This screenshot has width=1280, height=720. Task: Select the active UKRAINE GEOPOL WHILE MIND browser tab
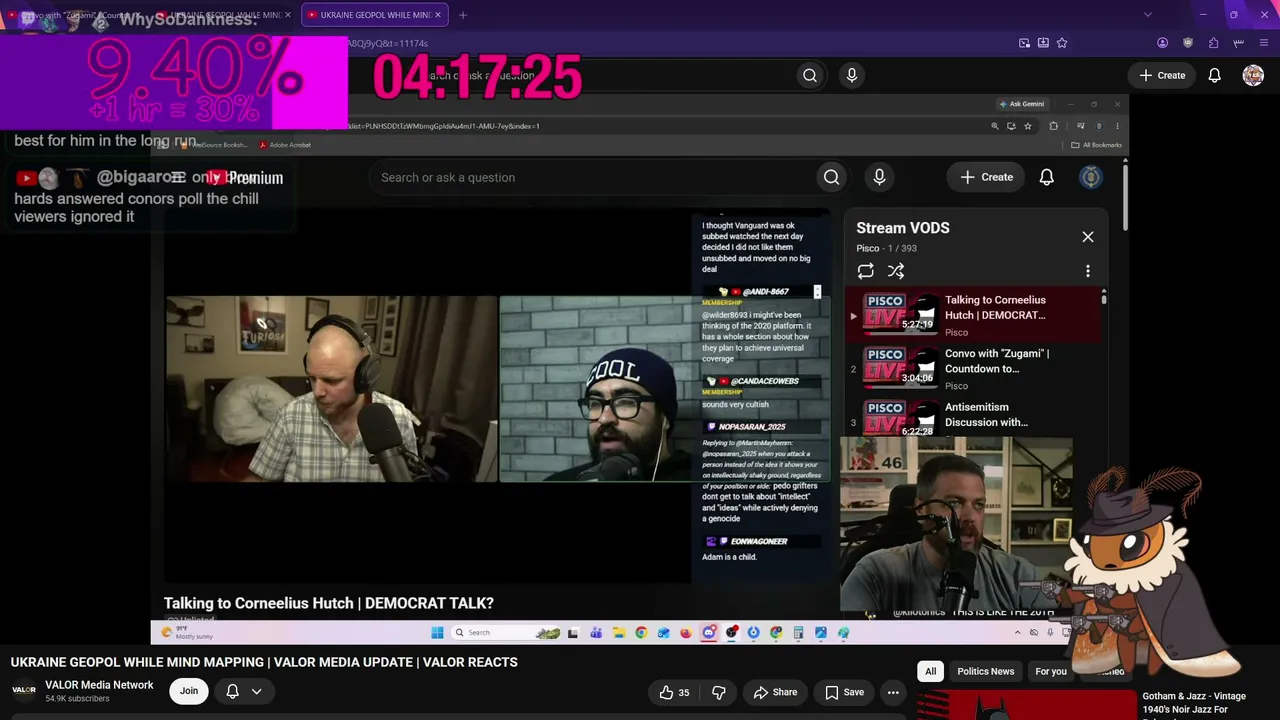(x=374, y=15)
